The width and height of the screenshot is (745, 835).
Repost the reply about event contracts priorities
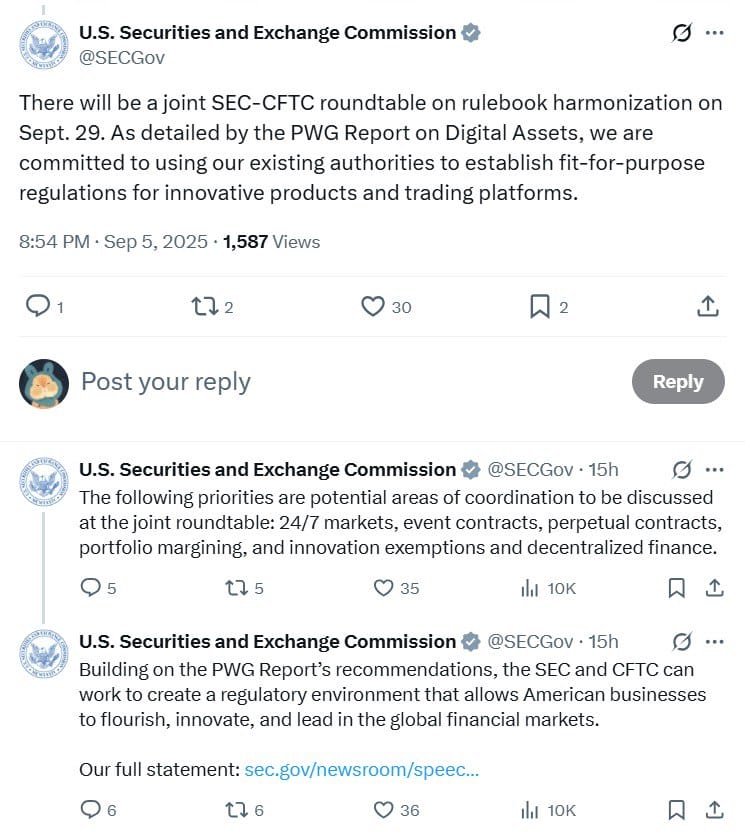point(236,588)
